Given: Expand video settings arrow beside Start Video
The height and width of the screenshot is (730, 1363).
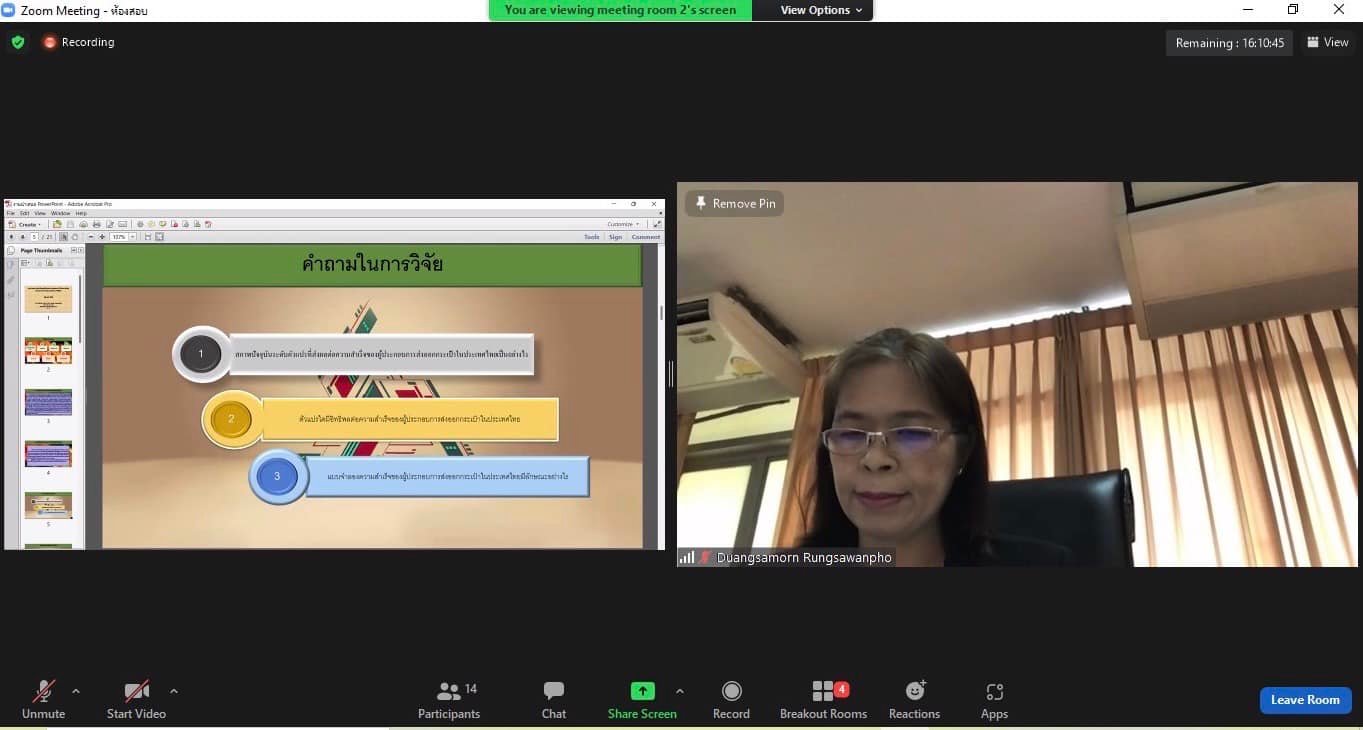Looking at the screenshot, I should (174, 691).
